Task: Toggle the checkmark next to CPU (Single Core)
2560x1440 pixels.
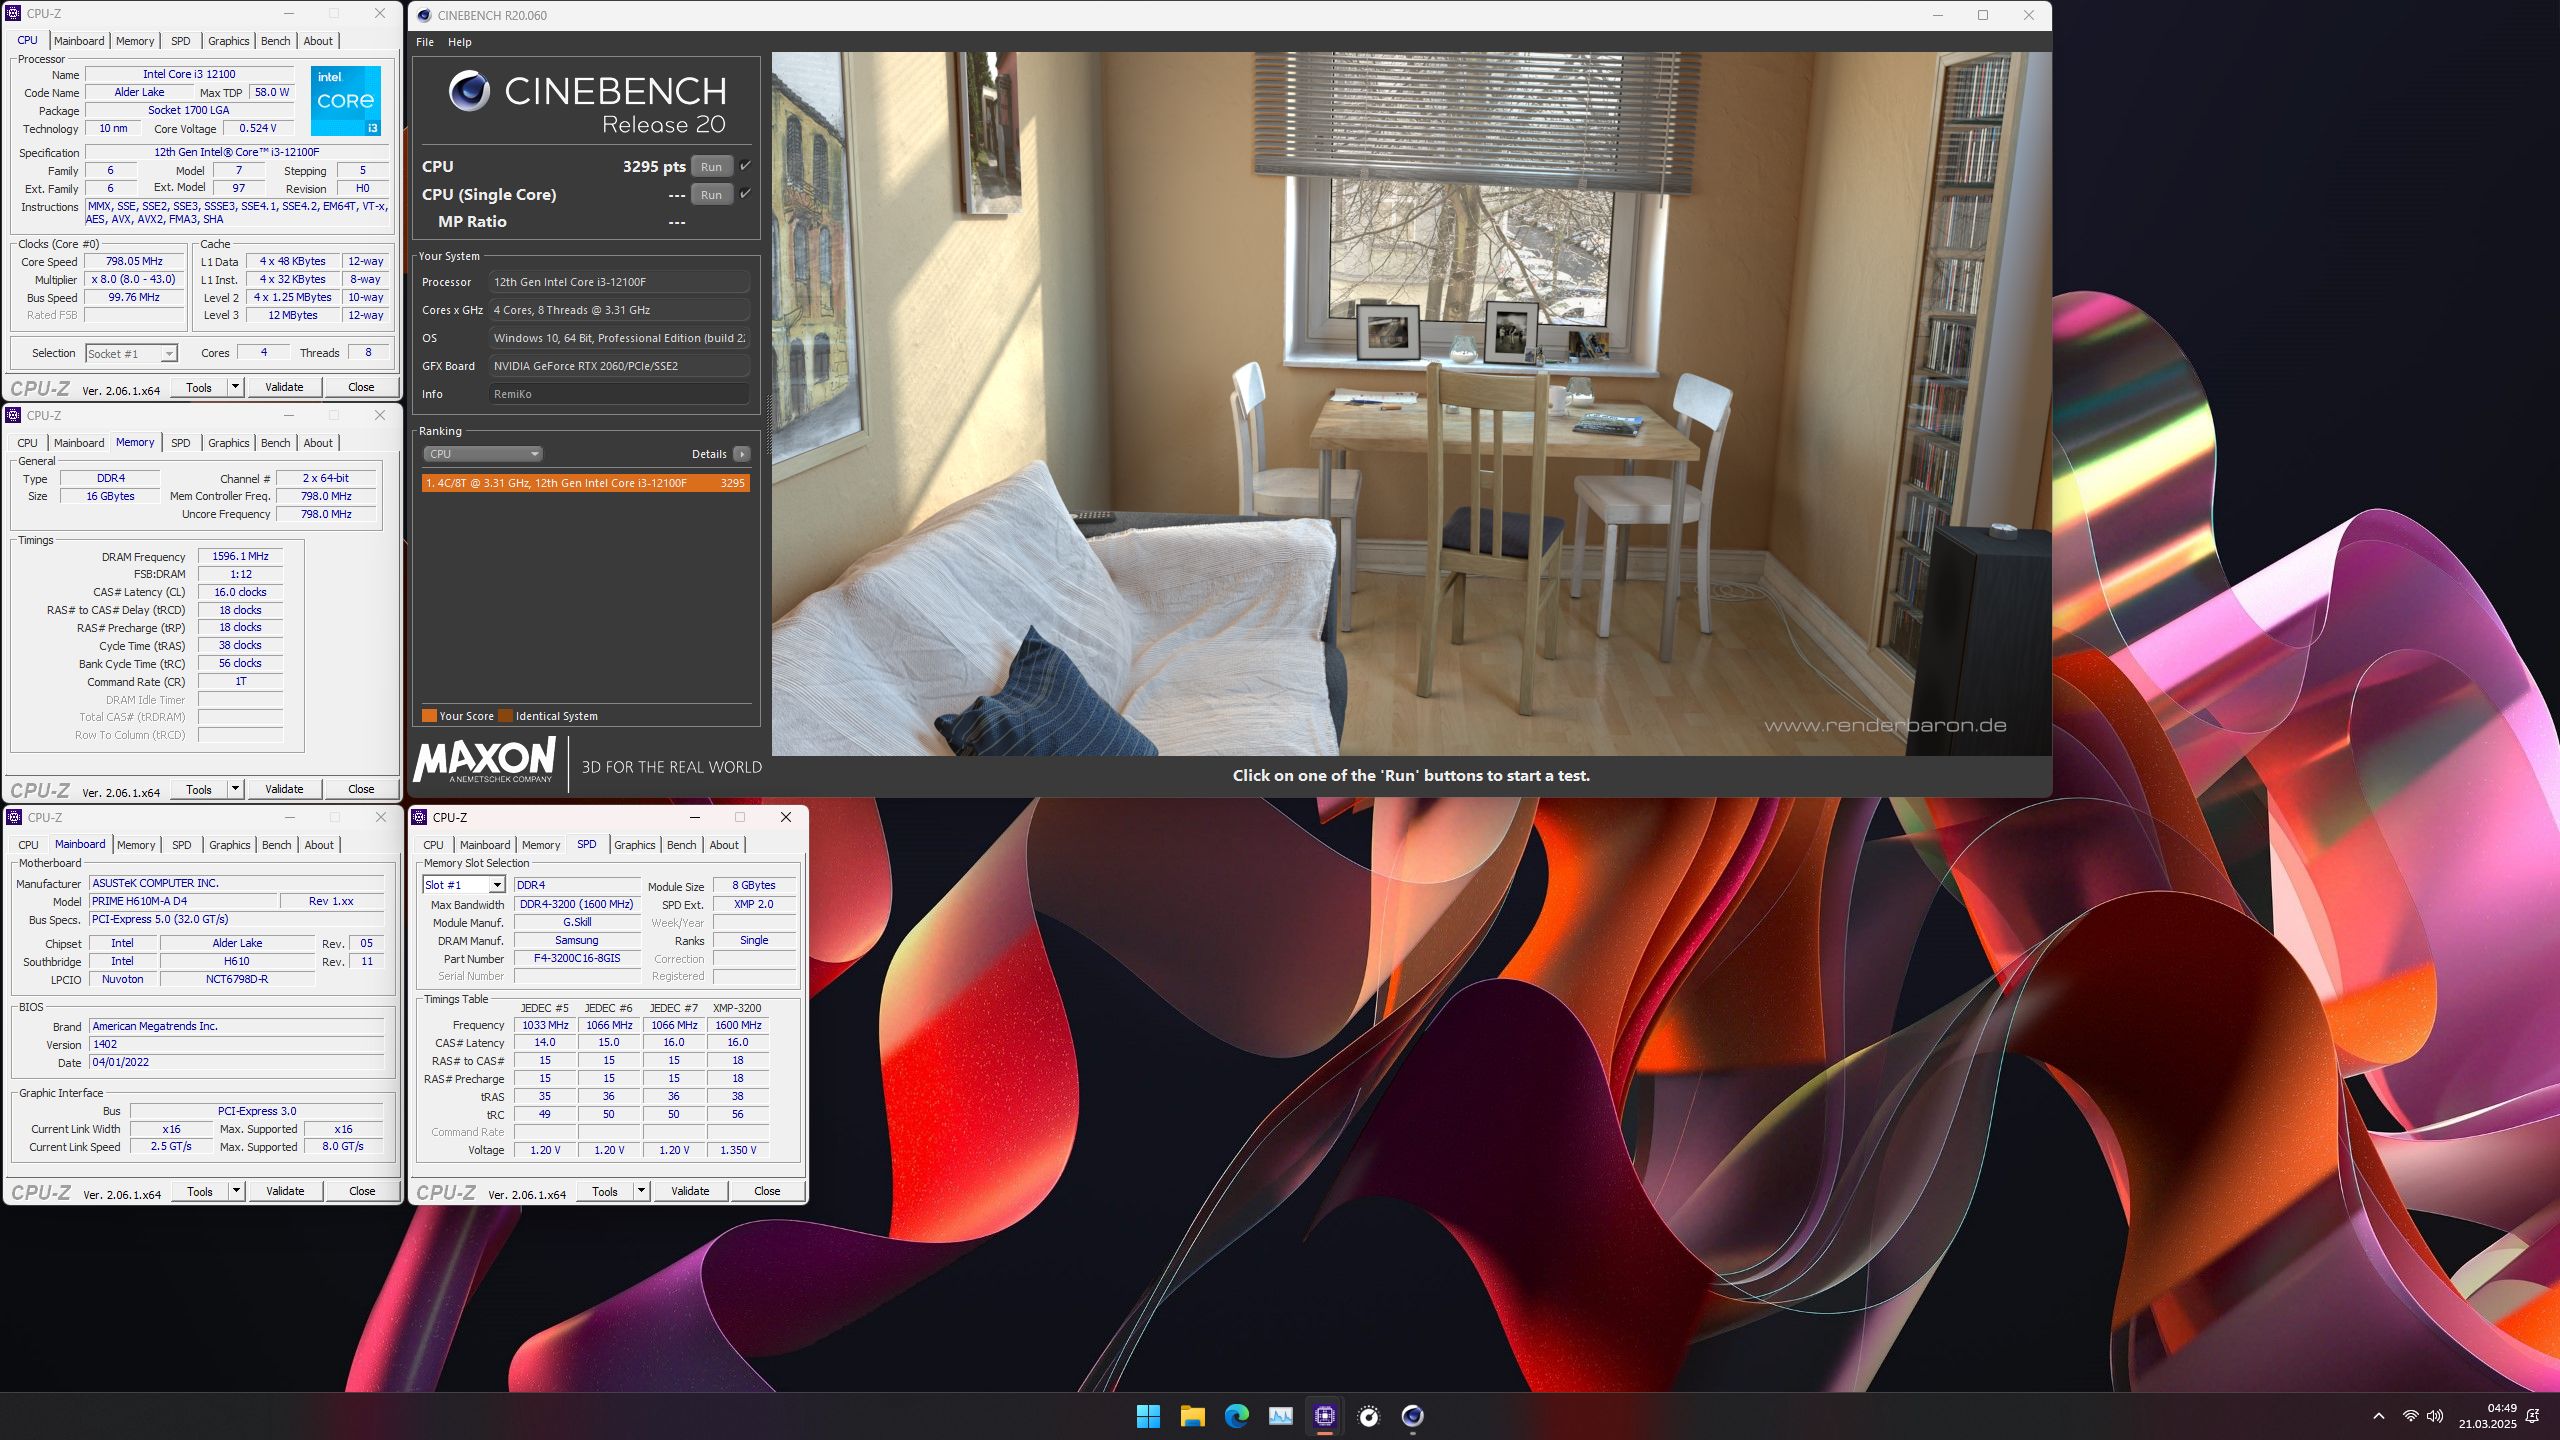Action: (x=745, y=194)
